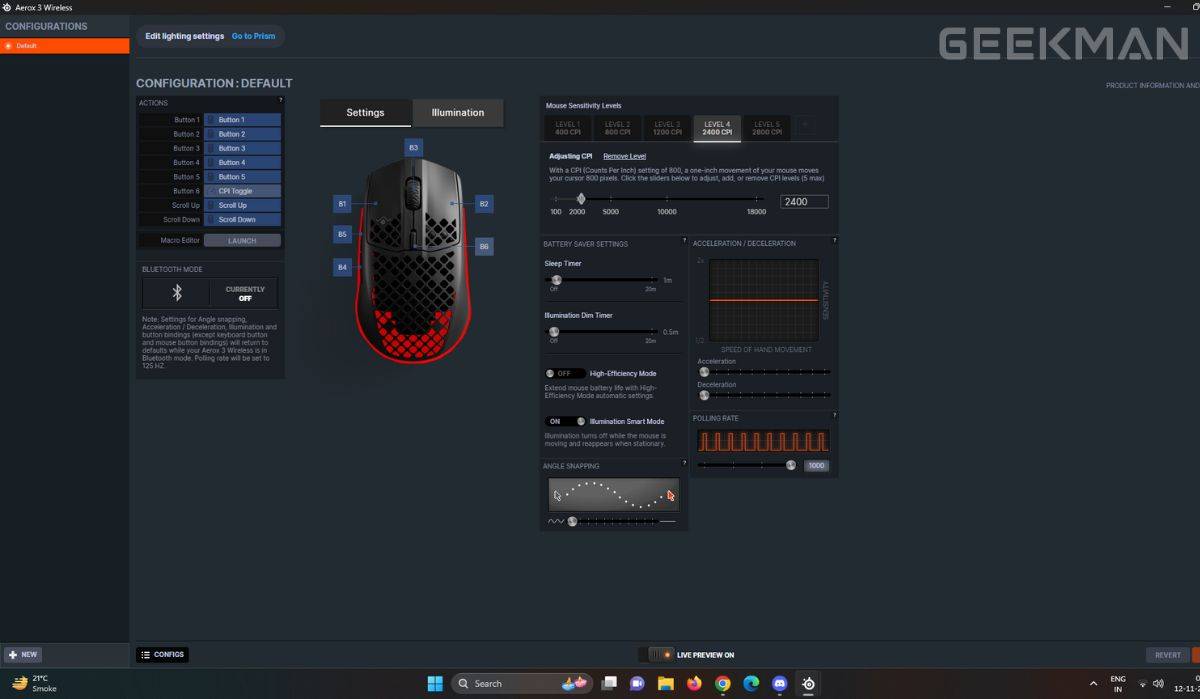Select the B3 marker above the mouse

(413, 147)
